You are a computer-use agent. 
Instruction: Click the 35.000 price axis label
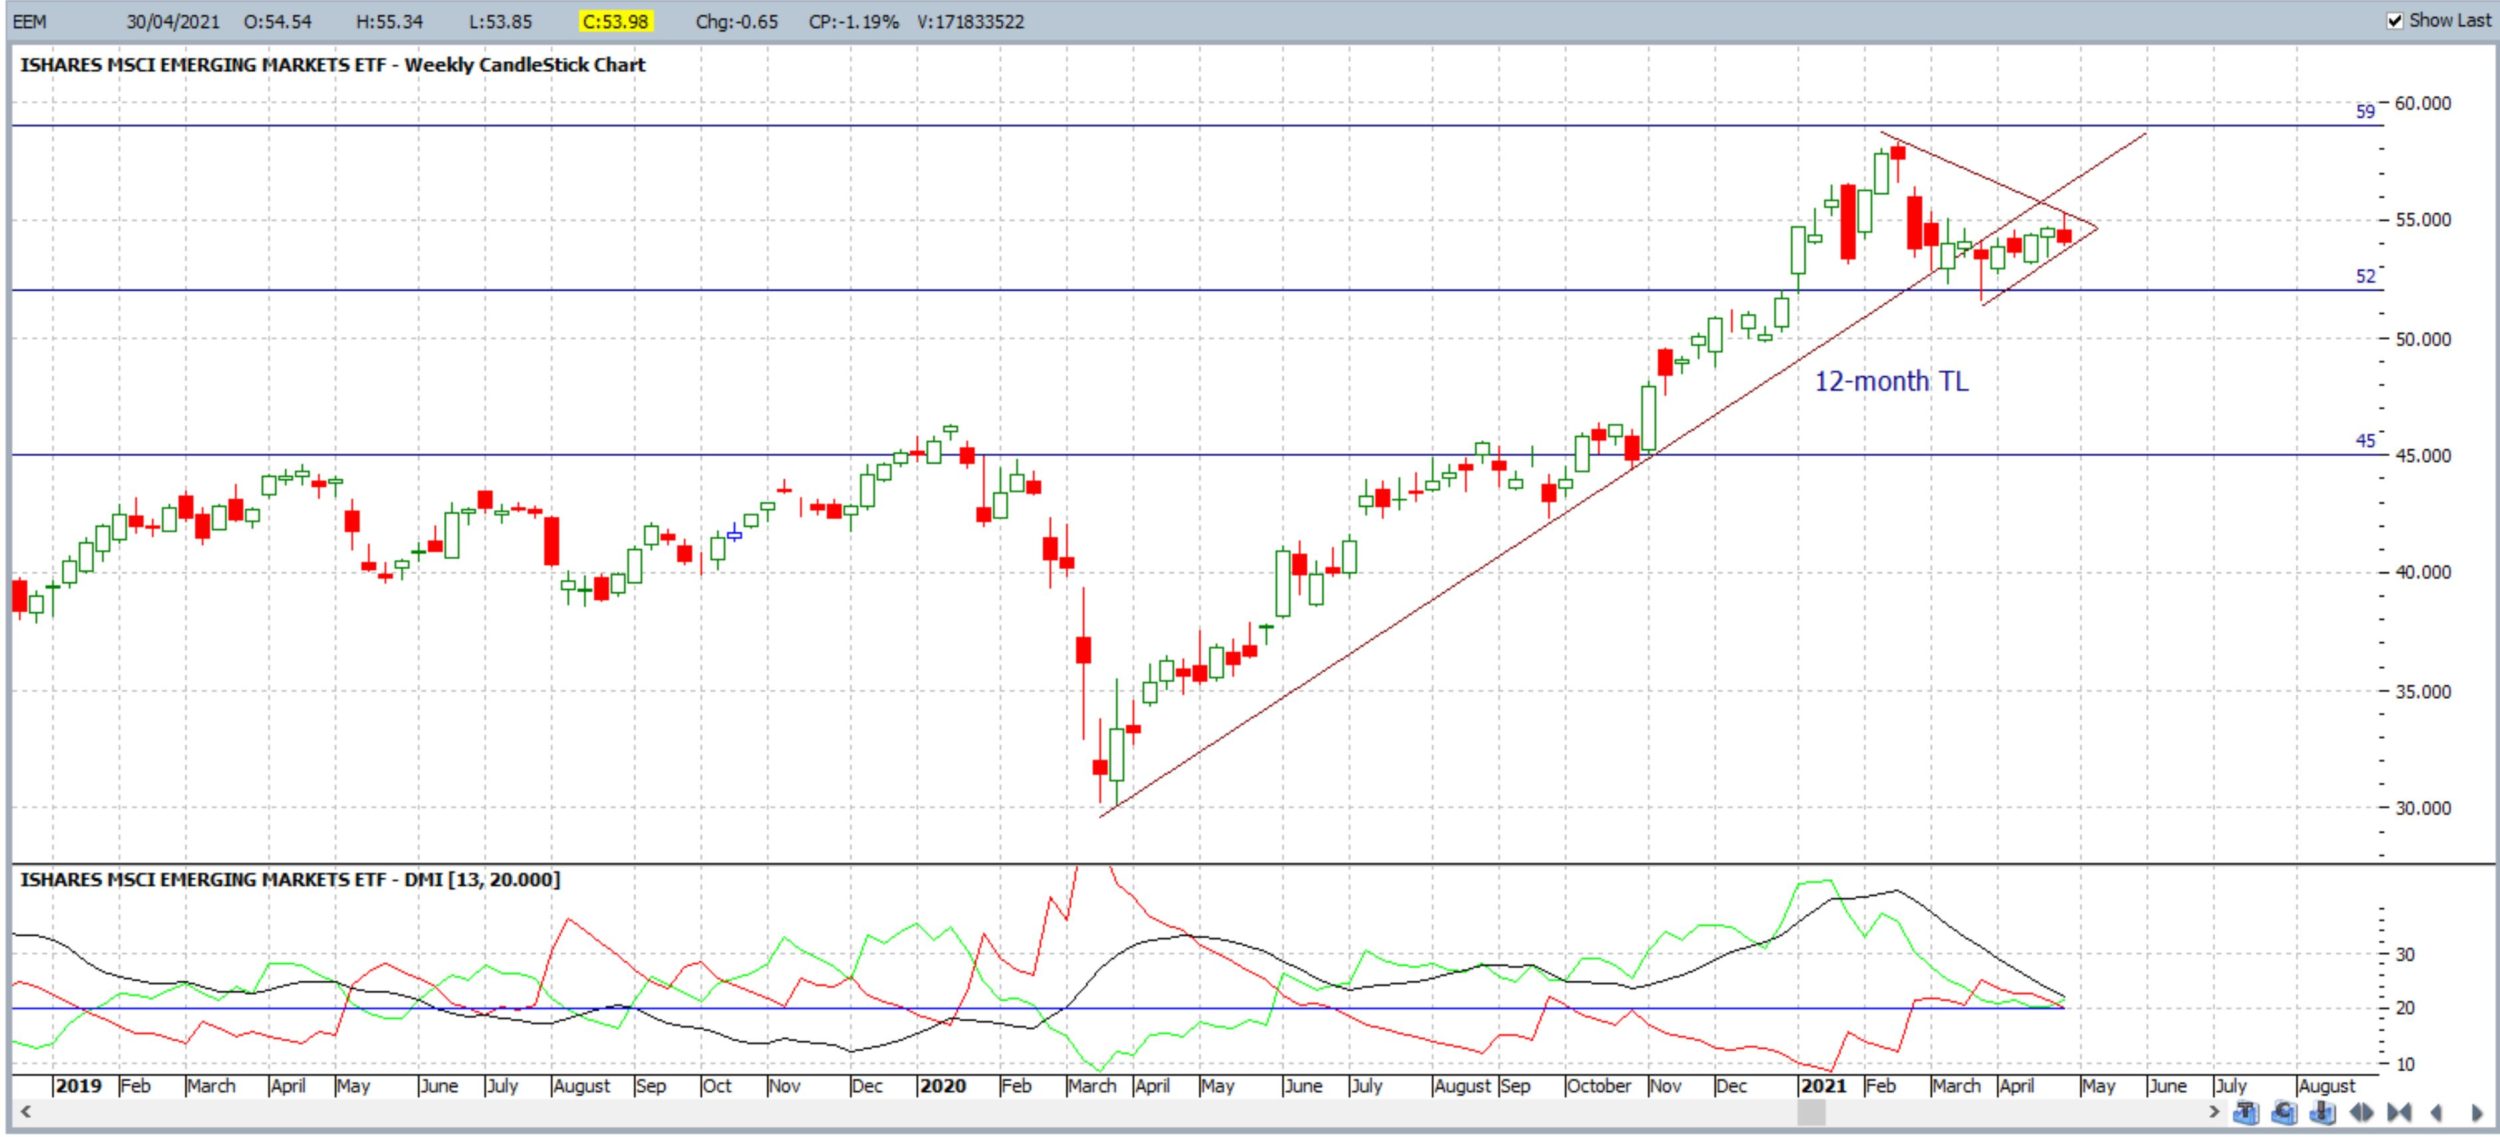[2423, 691]
